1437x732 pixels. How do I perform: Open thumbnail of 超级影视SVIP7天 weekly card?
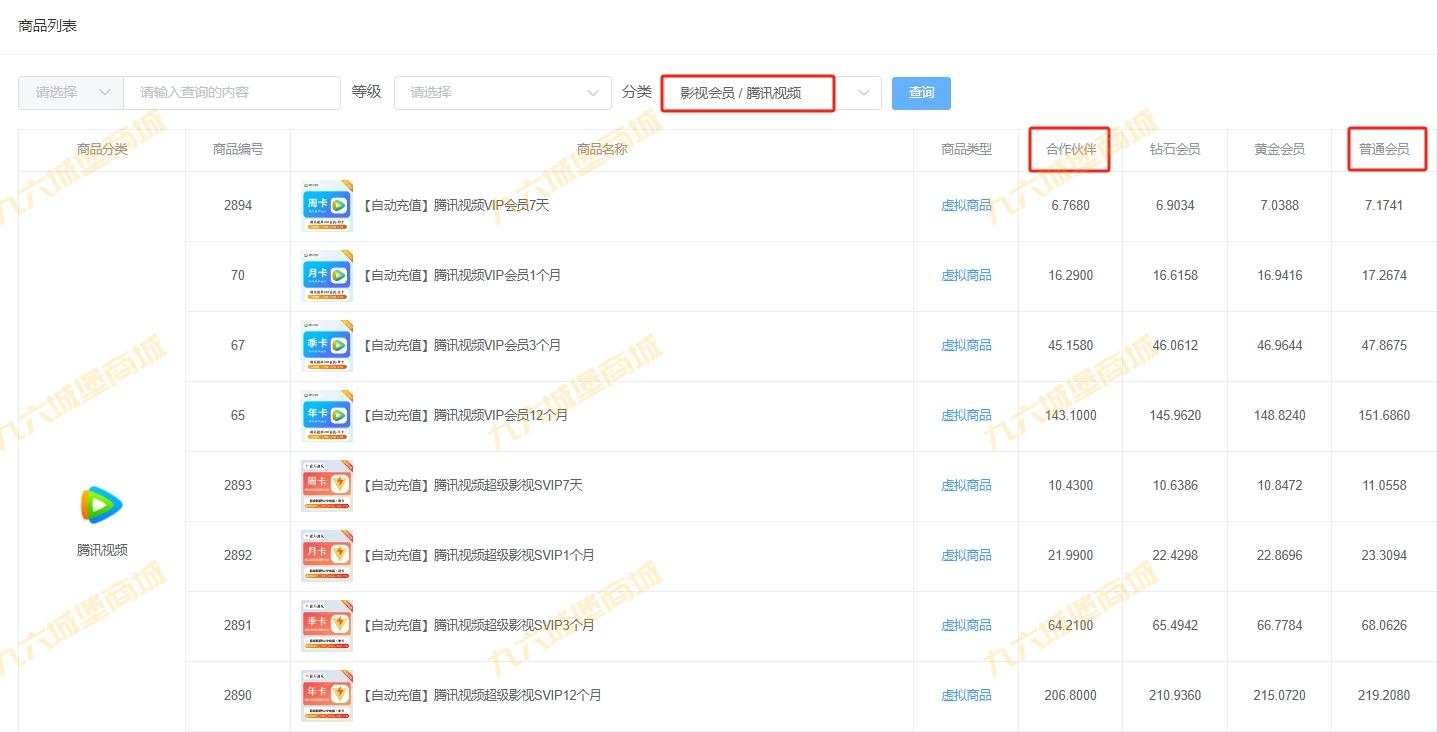point(327,486)
